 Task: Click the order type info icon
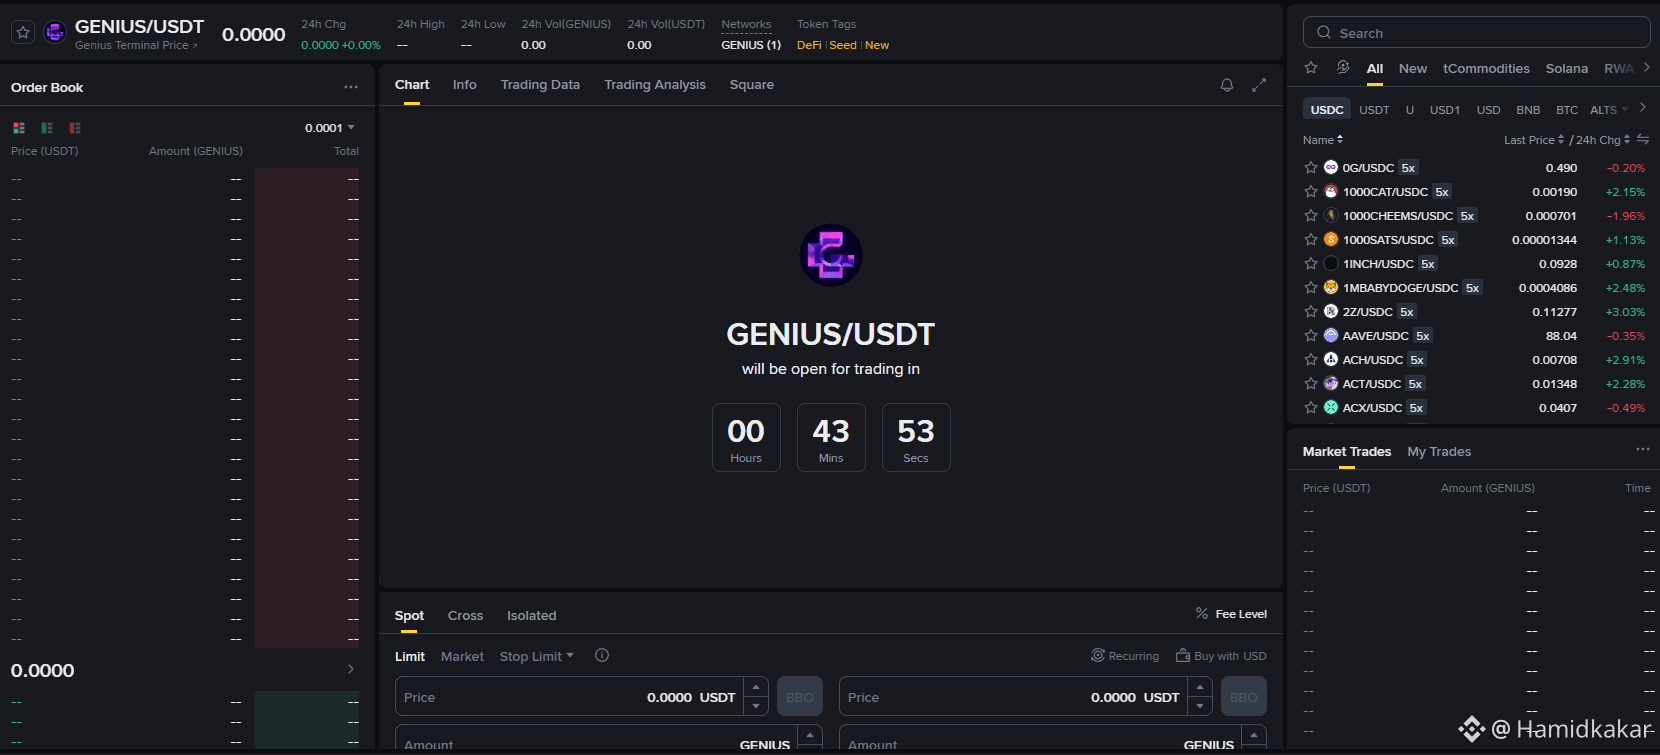[x=602, y=656]
